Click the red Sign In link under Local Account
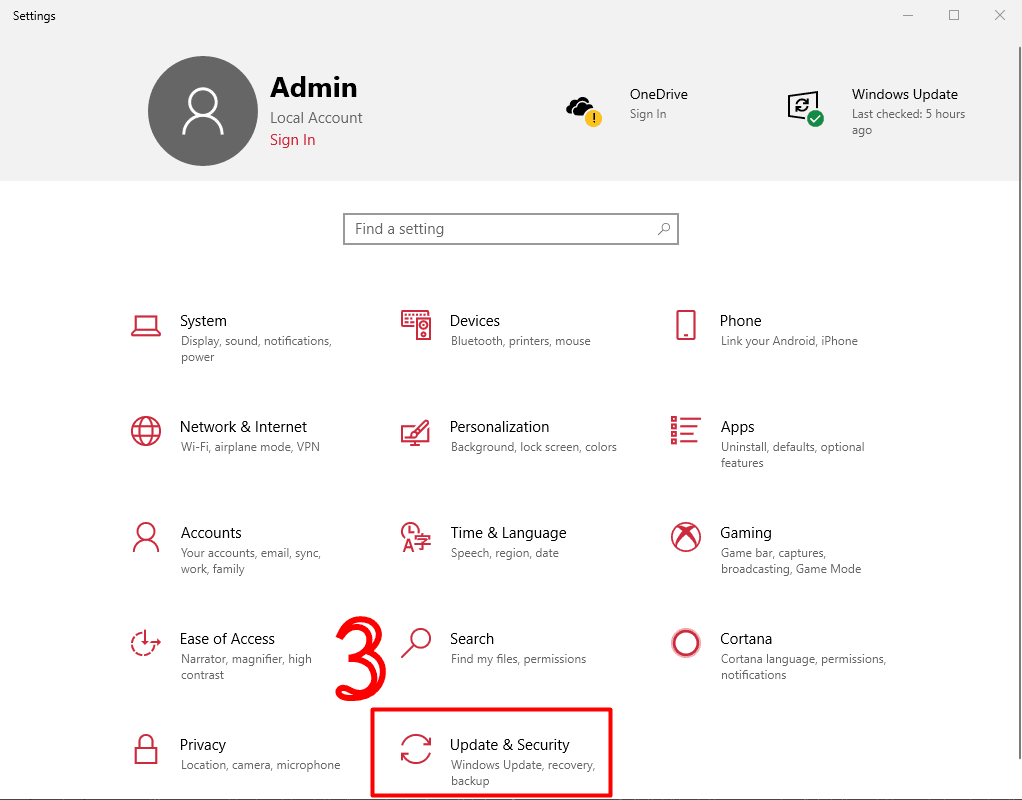Image resolution: width=1022 pixels, height=800 pixels. (293, 140)
